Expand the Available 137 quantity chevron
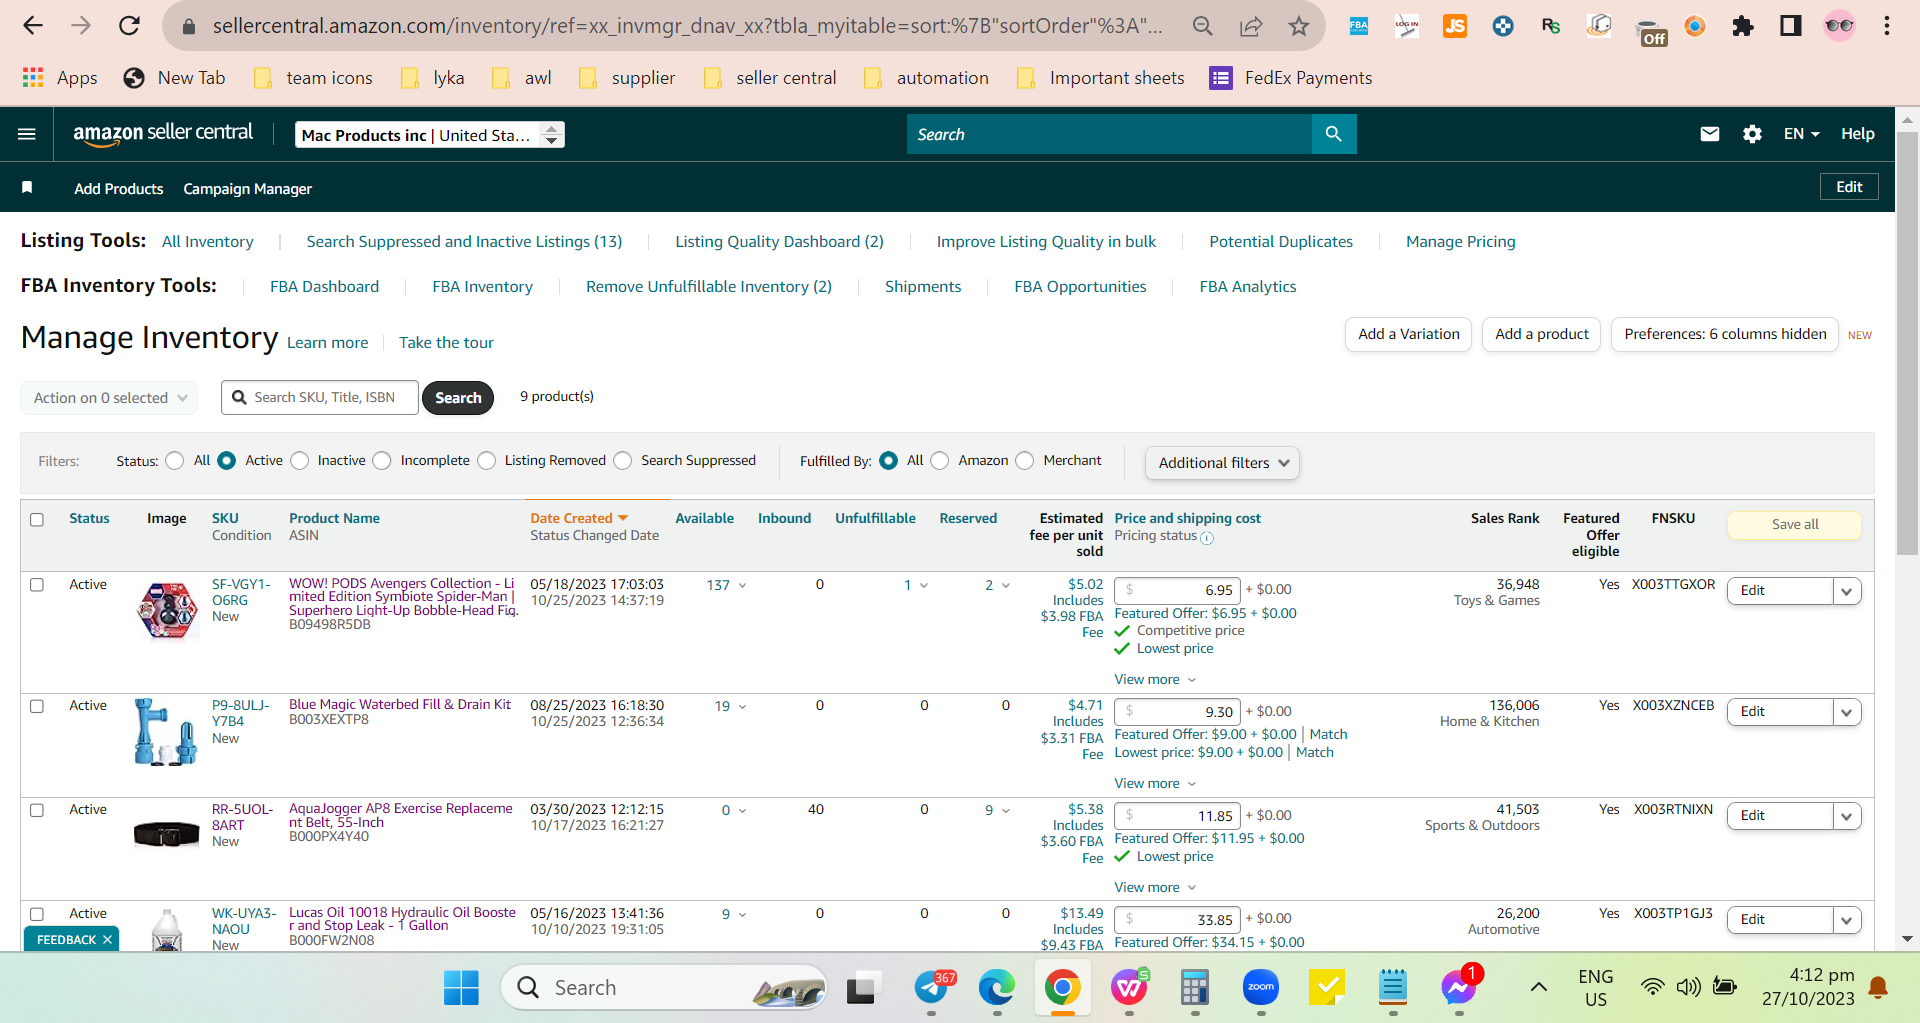Viewport: 1920px width, 1023px height. coord(742,586)
